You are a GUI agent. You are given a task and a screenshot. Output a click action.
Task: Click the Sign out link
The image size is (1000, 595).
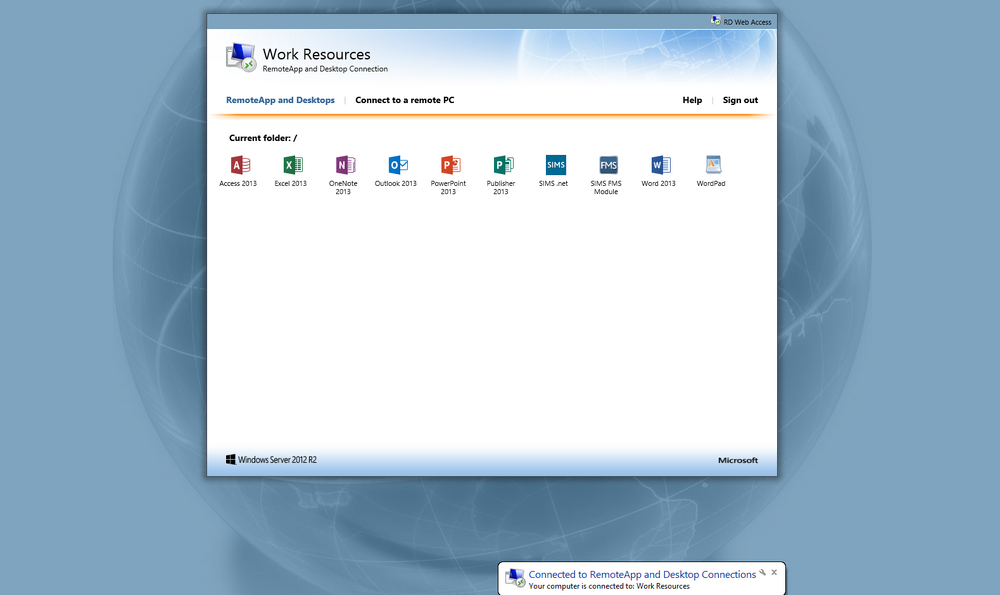[740, 100]
